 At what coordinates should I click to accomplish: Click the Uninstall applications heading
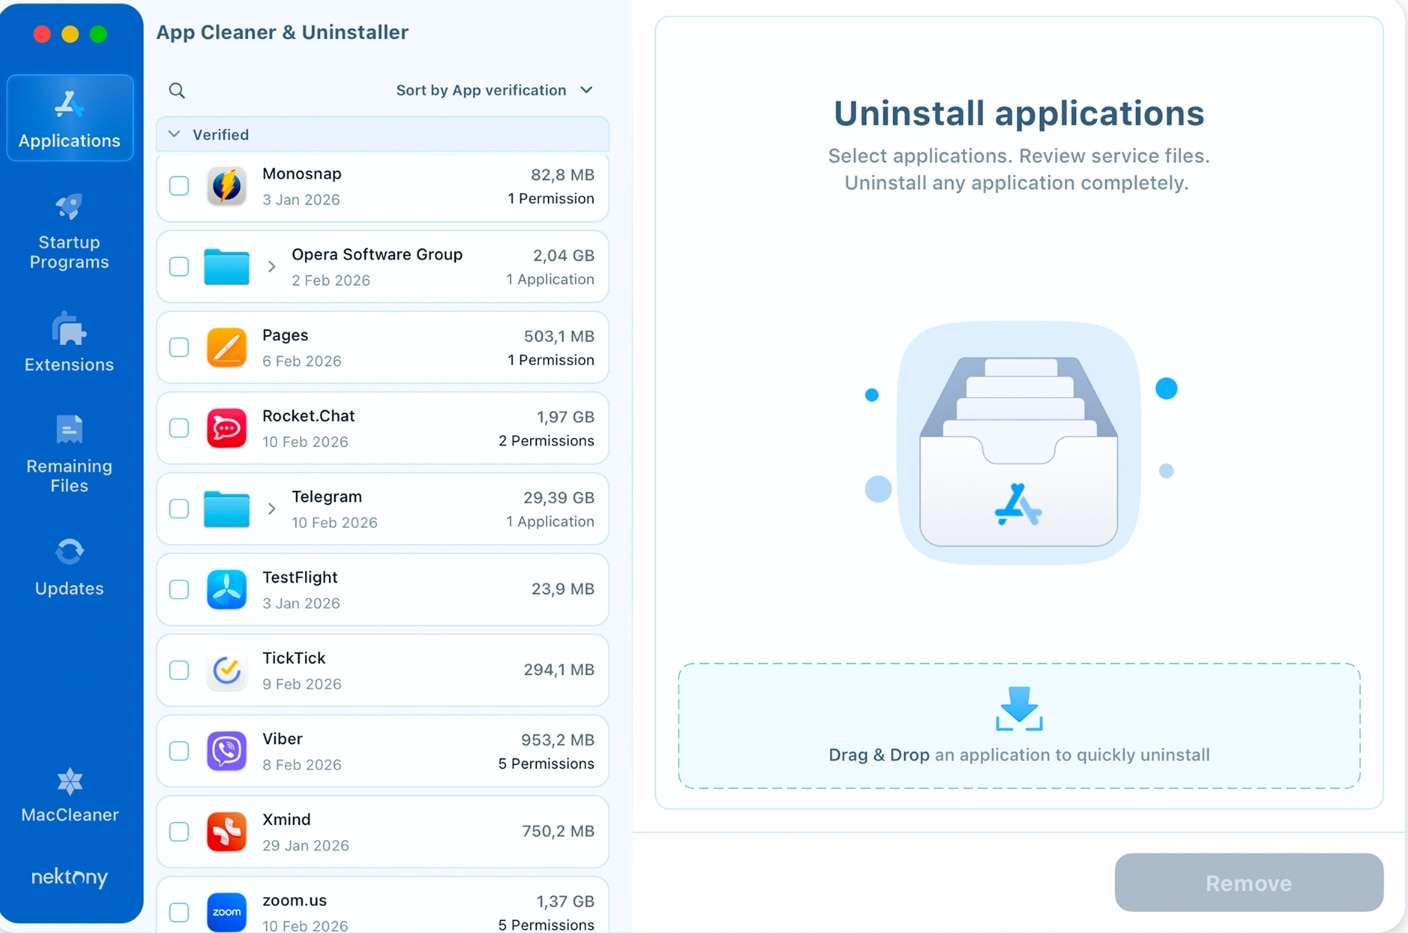click(1019, 113)
